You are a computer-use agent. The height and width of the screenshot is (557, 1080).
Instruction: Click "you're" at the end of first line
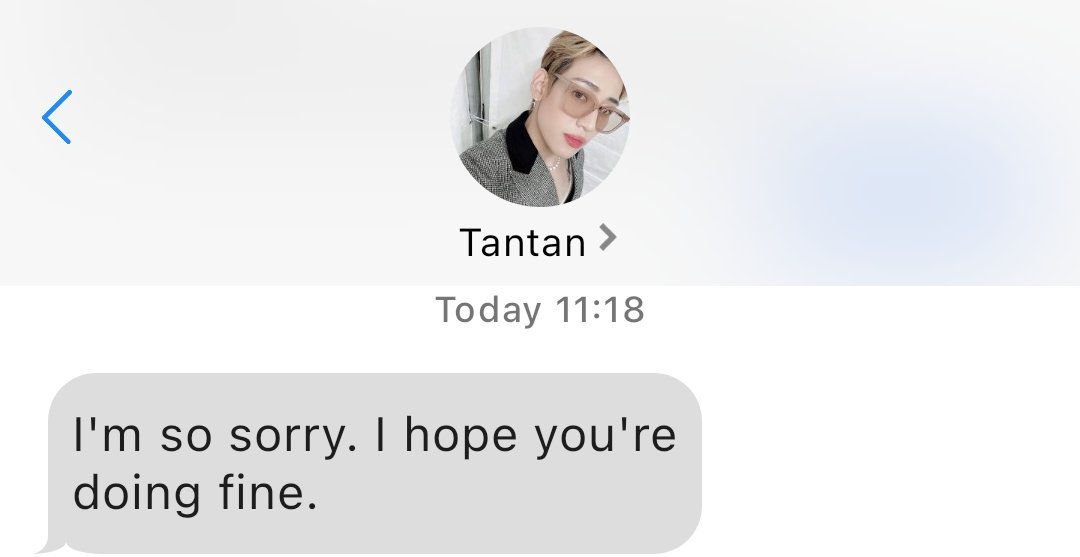[606, 437]
